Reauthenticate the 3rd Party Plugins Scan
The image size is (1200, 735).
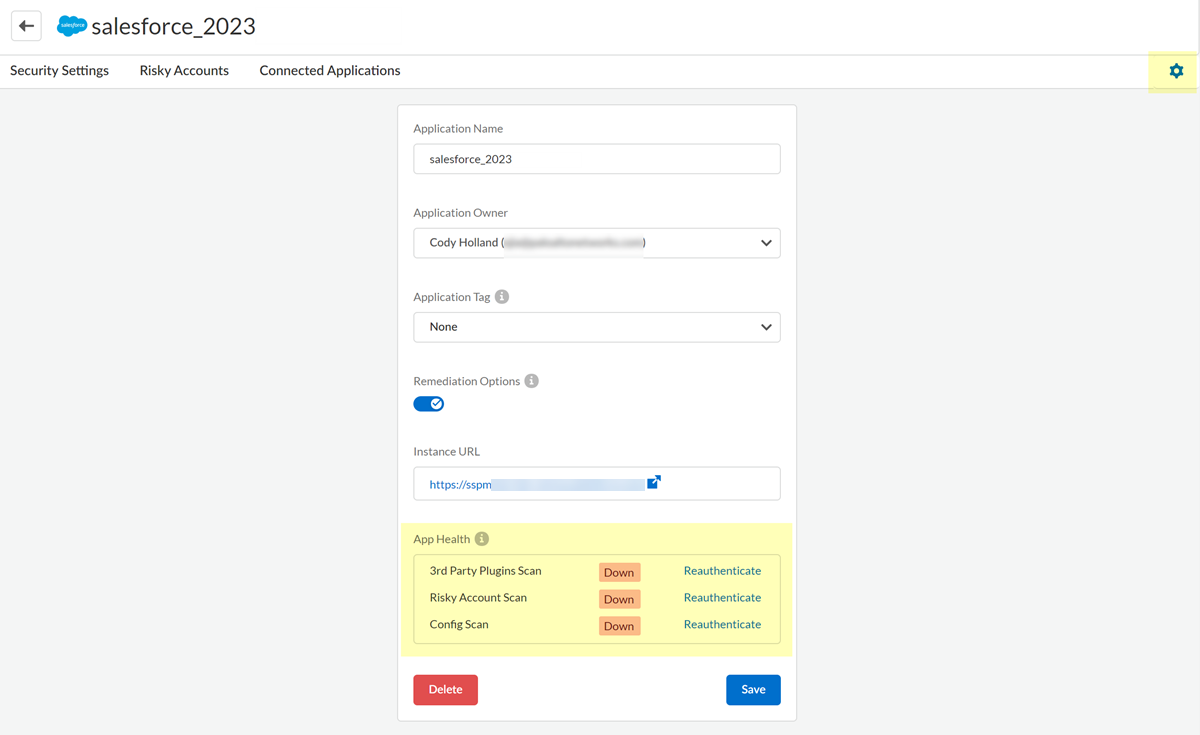[722, 571]
